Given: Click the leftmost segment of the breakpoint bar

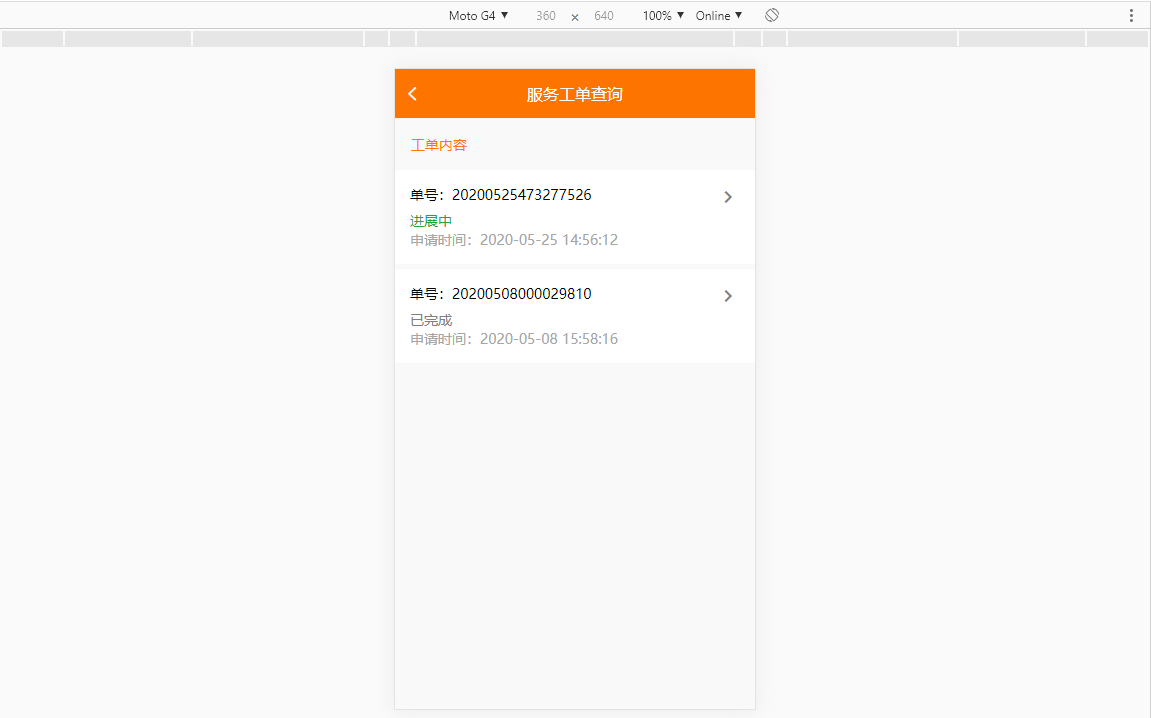Looking at the screenshot, I should pos(33,39).
